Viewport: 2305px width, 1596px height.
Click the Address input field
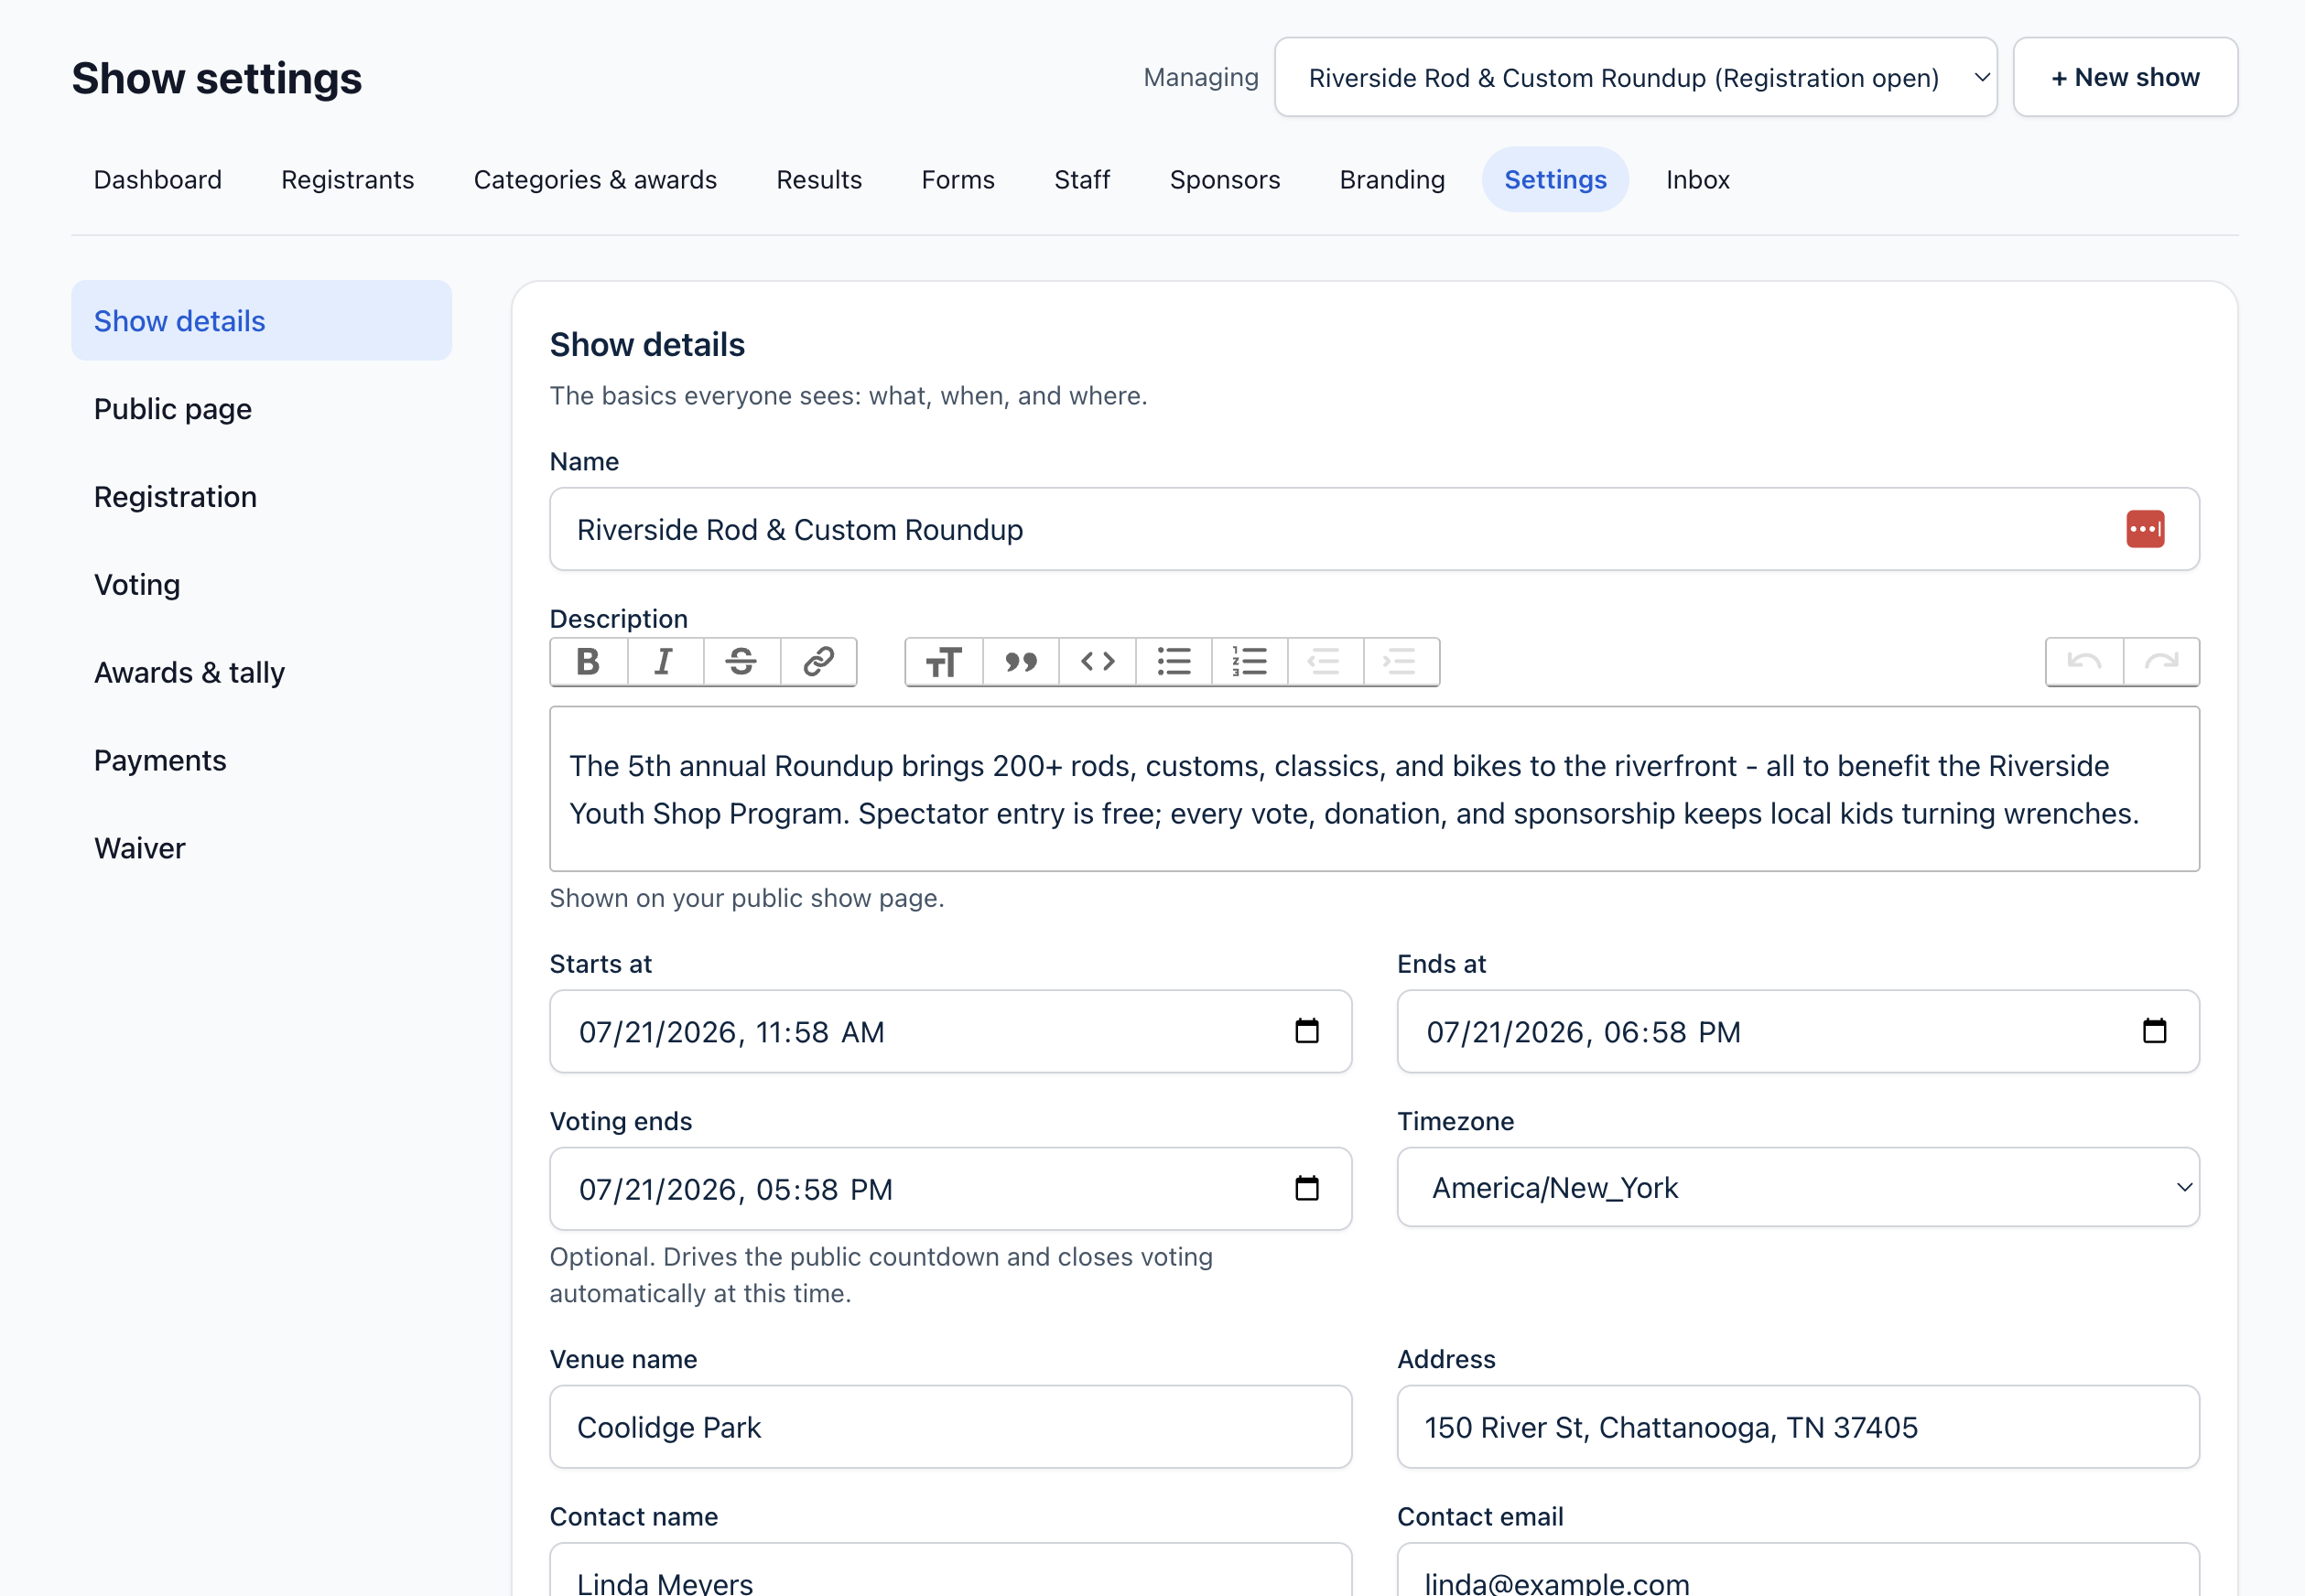pyautogui.click(x=1798, y=1427)
